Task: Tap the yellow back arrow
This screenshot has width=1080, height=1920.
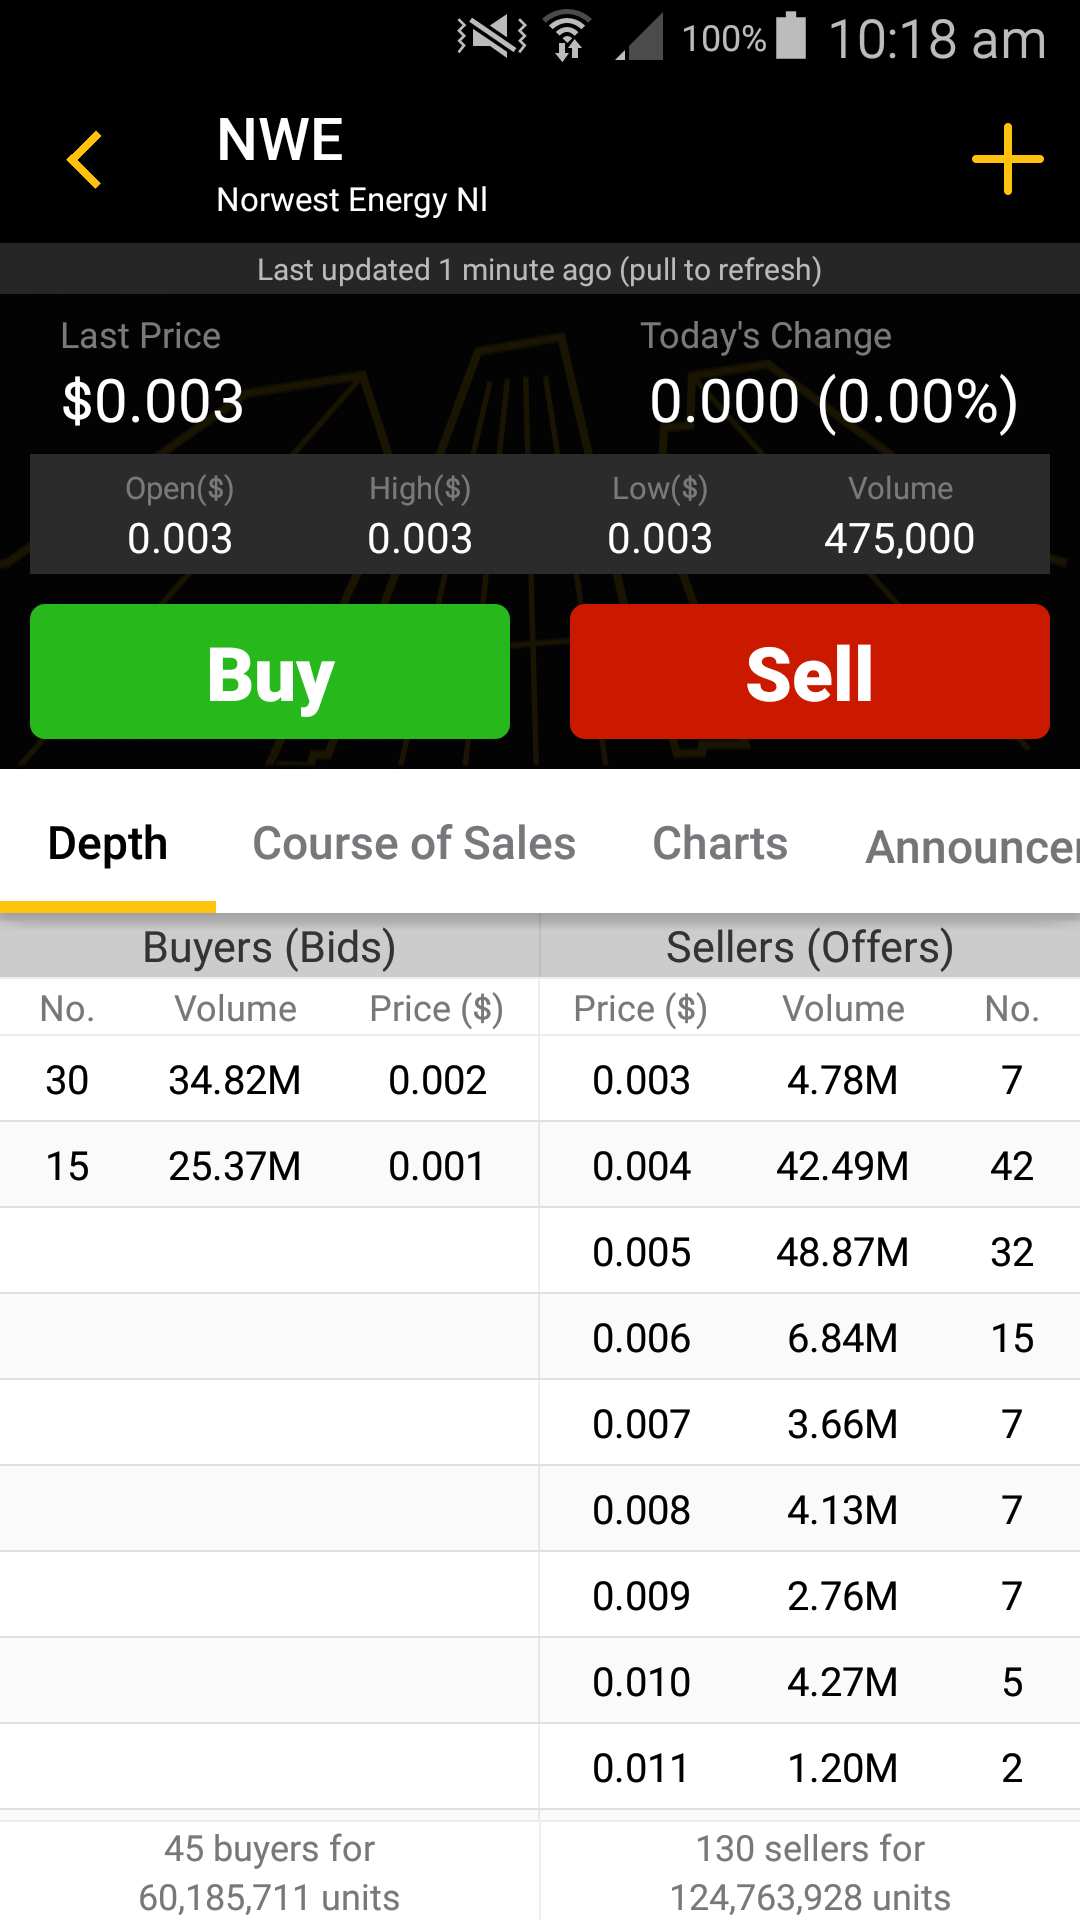Action: (x=85, y=160)
